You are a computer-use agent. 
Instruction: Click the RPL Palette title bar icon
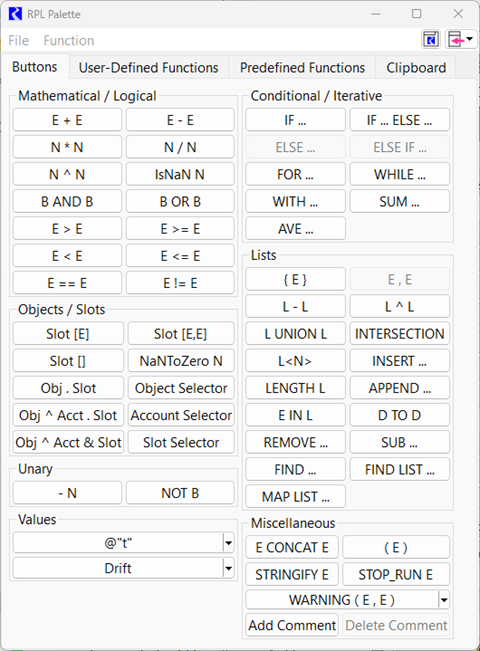point(15,14)
